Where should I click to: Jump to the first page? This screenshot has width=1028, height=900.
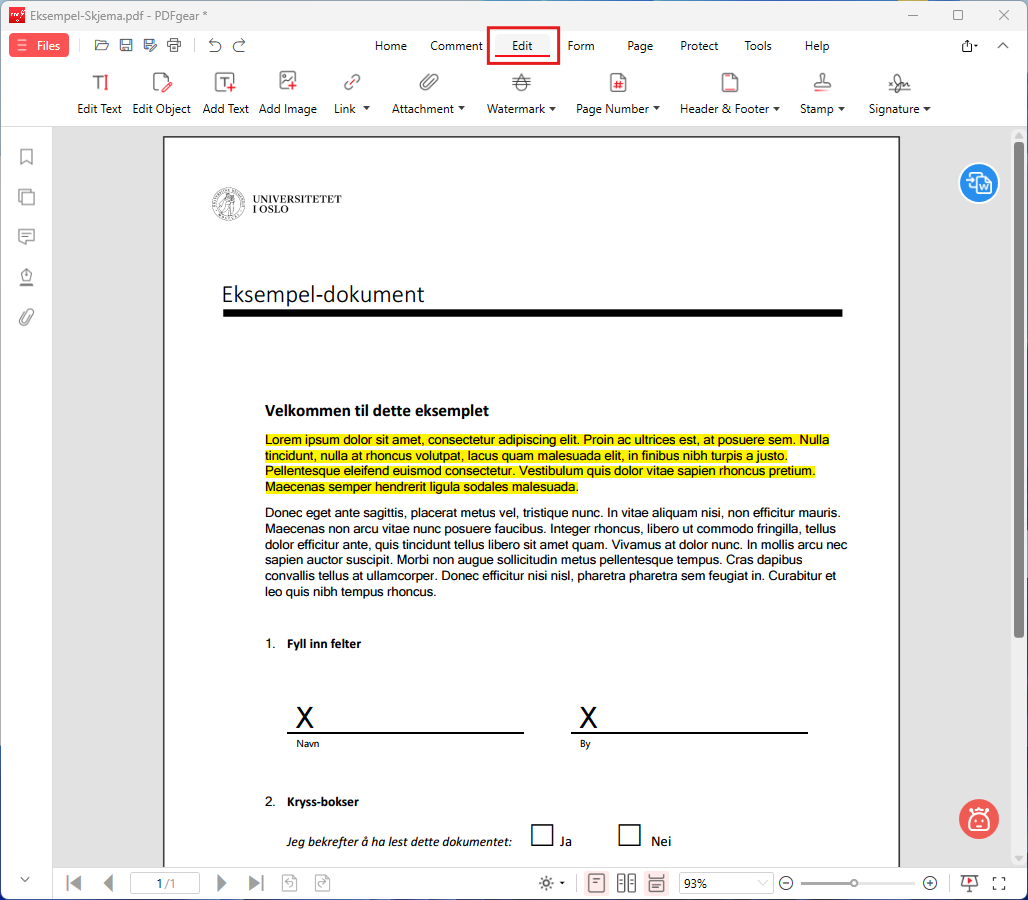pos(74,883)
